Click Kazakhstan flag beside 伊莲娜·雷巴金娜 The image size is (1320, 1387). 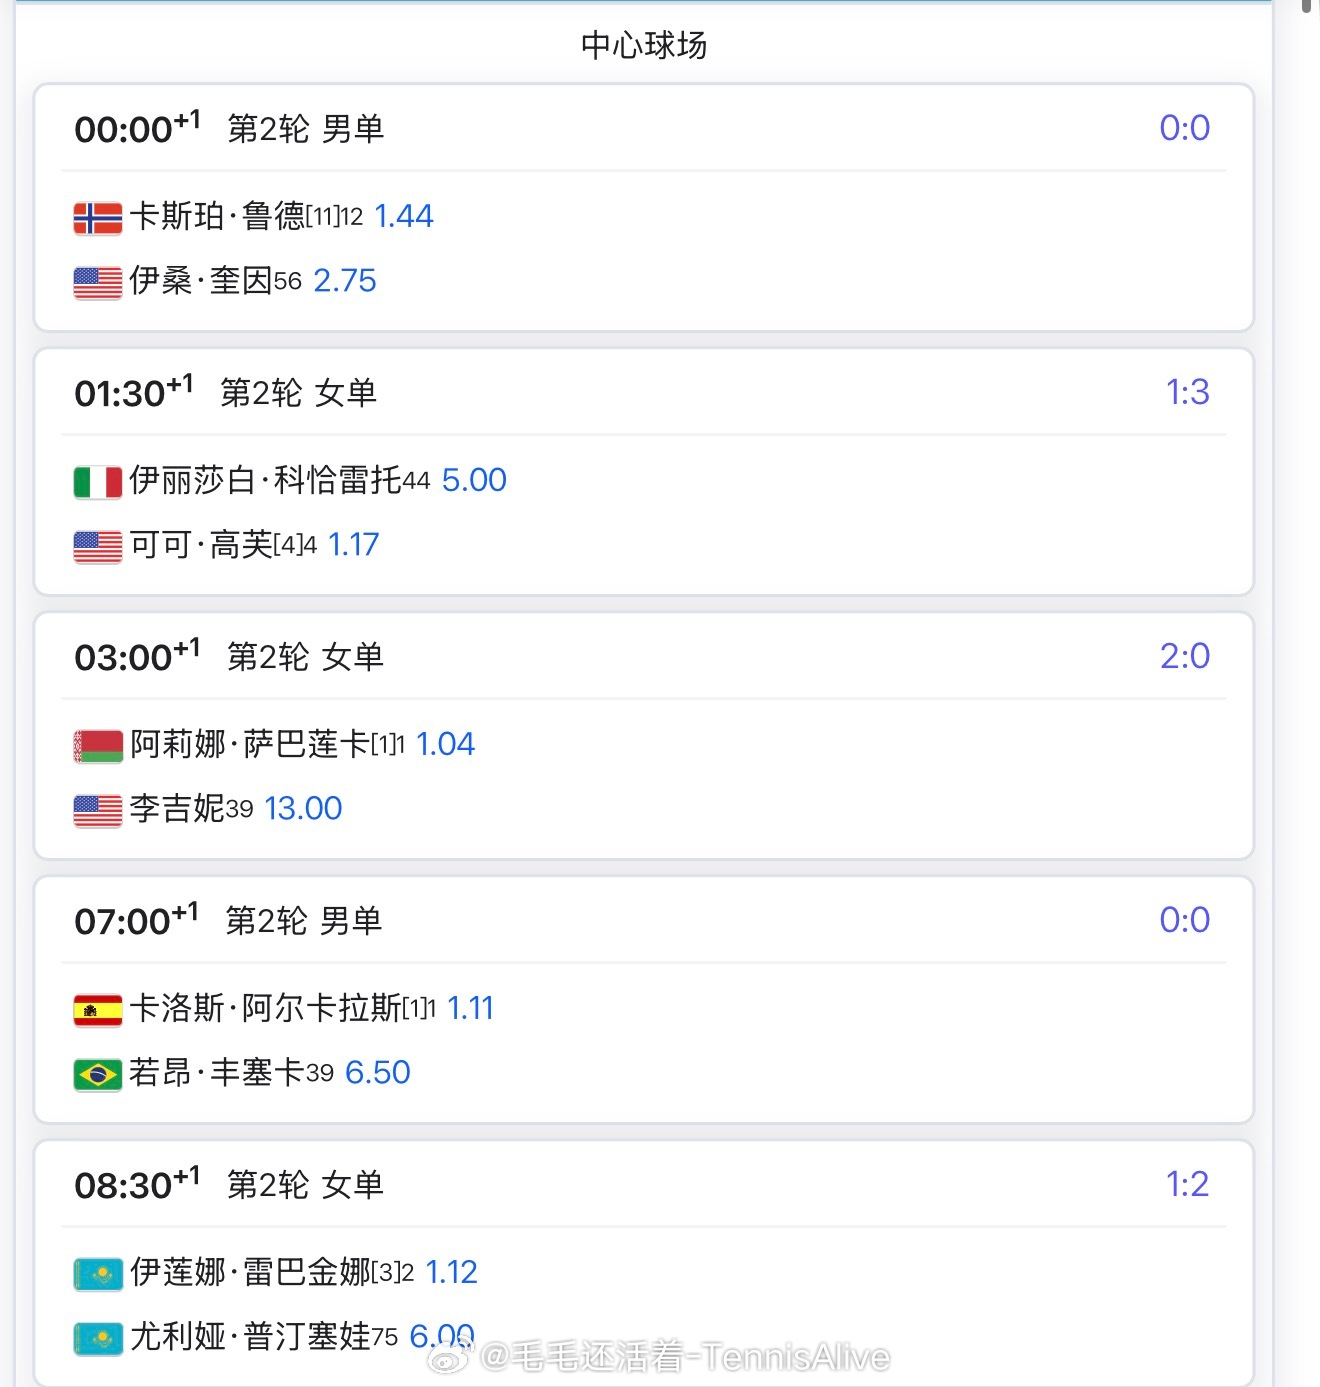point(97,1274)
